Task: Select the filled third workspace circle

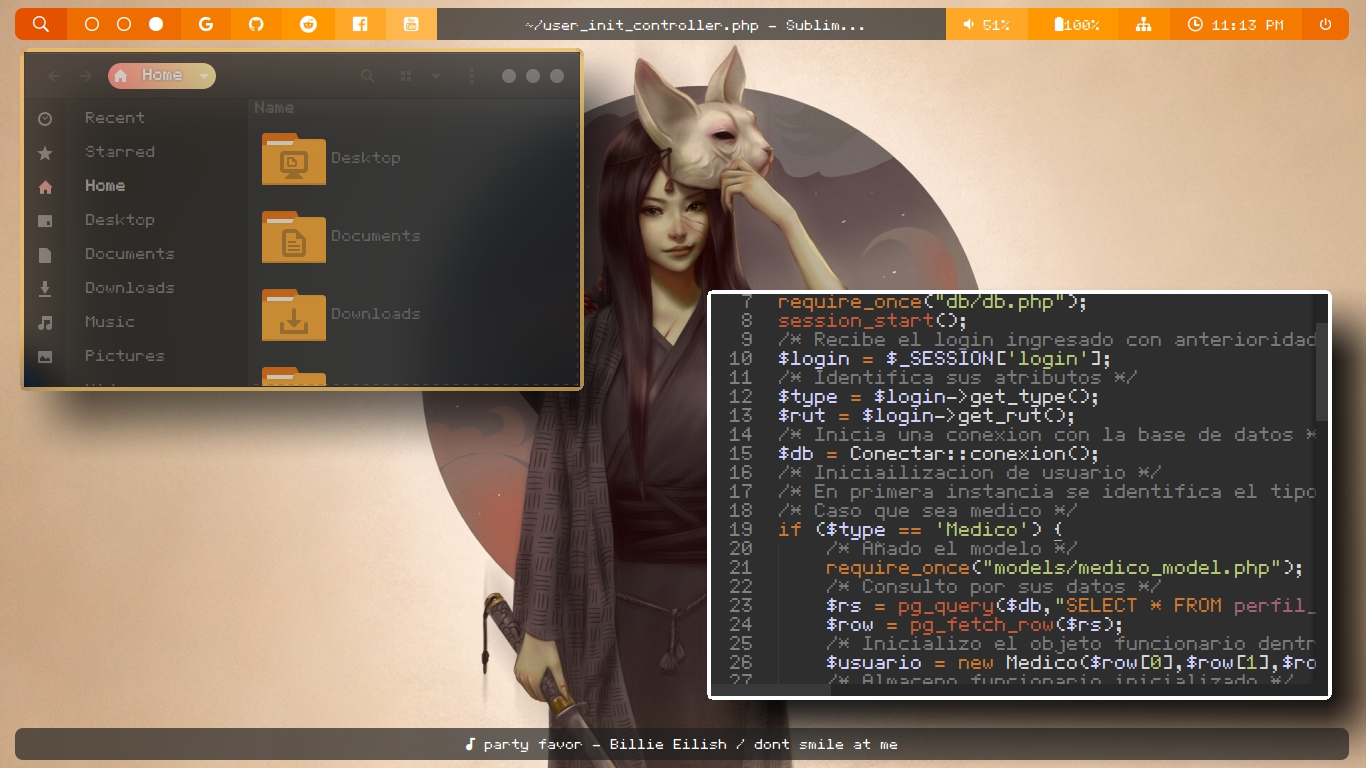Action: click(156, 24)
